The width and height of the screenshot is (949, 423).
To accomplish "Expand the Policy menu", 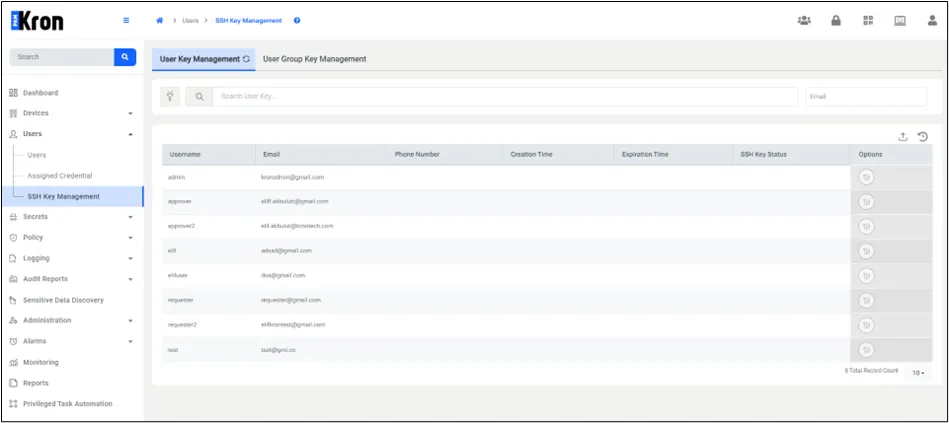I will point(131,238).
